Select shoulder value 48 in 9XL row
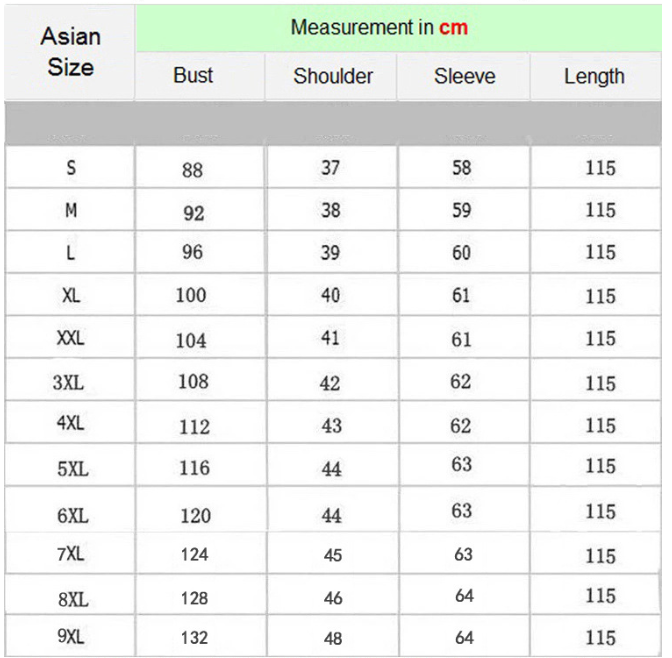 [x=332, y=638]
